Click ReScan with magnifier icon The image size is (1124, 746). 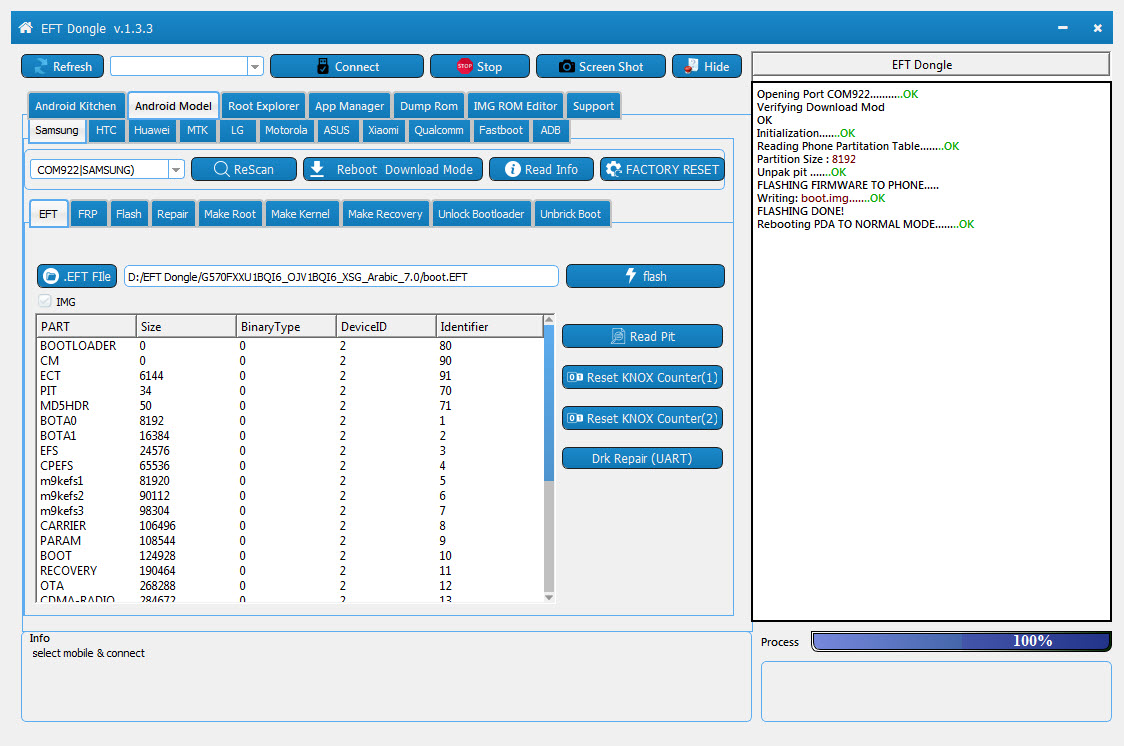tap(244, 169)
